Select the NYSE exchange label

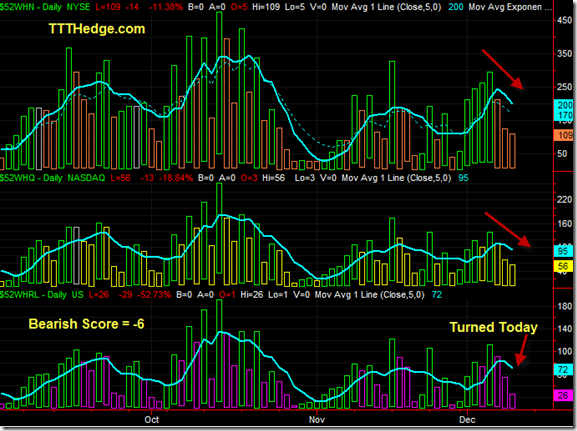click(78, 7)
